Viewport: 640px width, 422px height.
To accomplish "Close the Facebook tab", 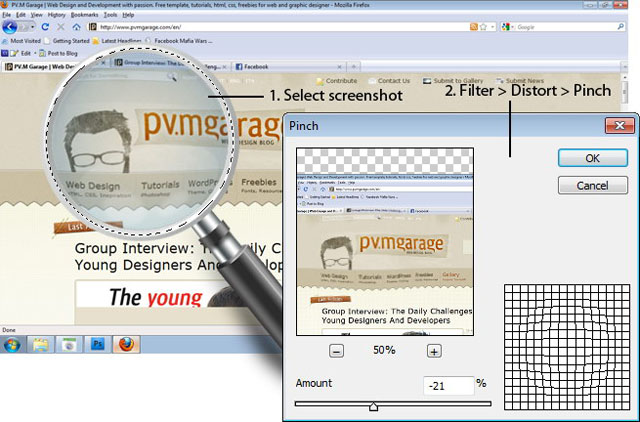I will tap(339, 67).
